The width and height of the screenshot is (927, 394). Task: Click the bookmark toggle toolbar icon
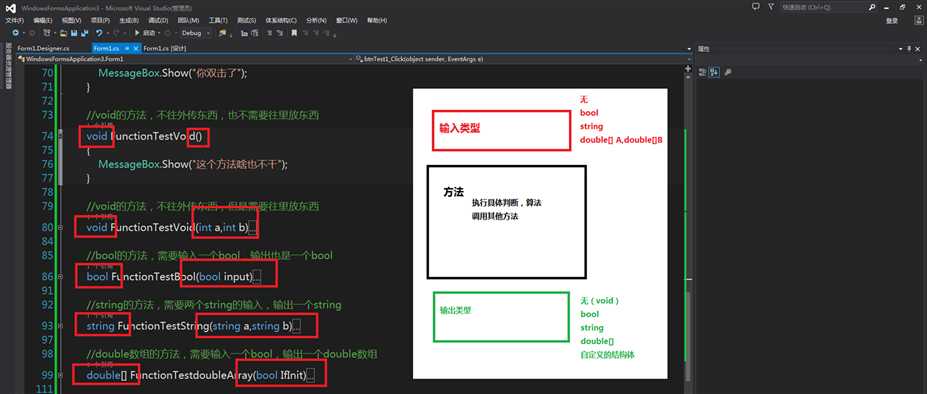(294, 33)
